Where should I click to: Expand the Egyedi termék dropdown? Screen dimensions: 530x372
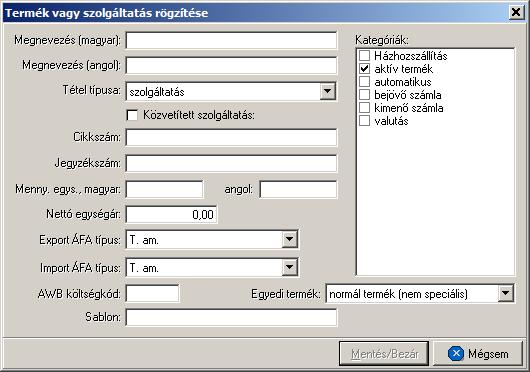[x=506, y=293]
